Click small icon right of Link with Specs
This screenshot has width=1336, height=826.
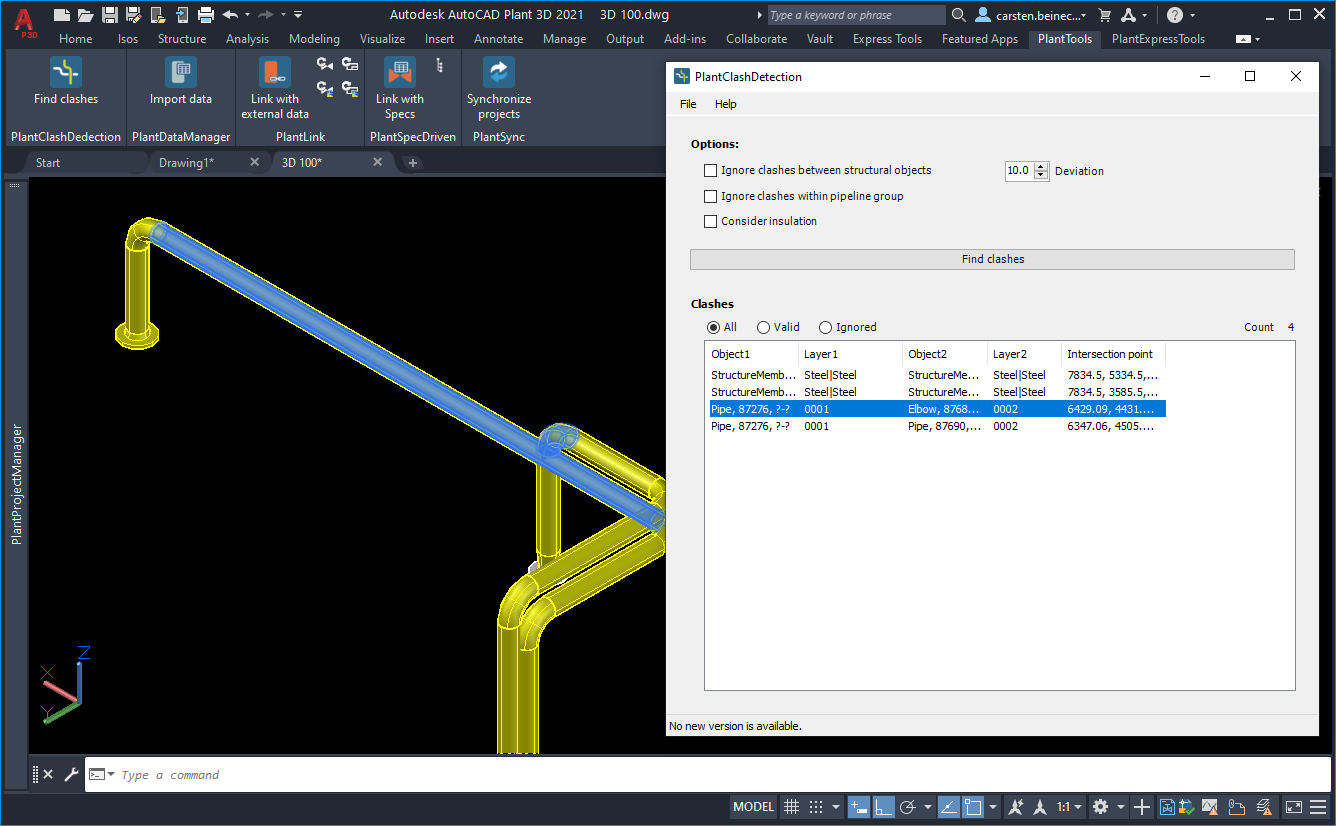439,65
